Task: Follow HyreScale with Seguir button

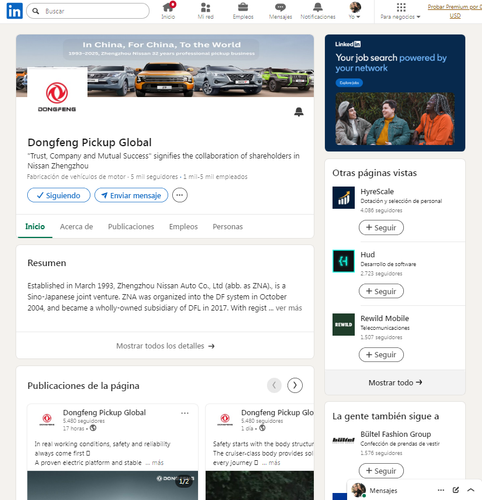Action: click(381, 228)
